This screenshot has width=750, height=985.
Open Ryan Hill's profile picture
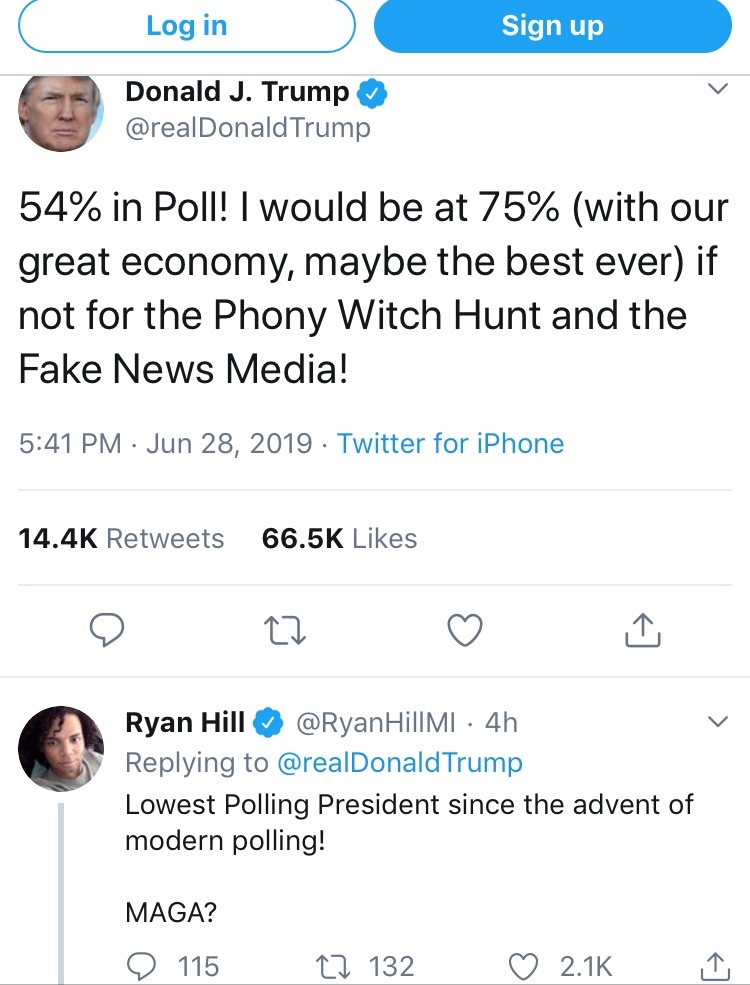click(x=62, y=748)
